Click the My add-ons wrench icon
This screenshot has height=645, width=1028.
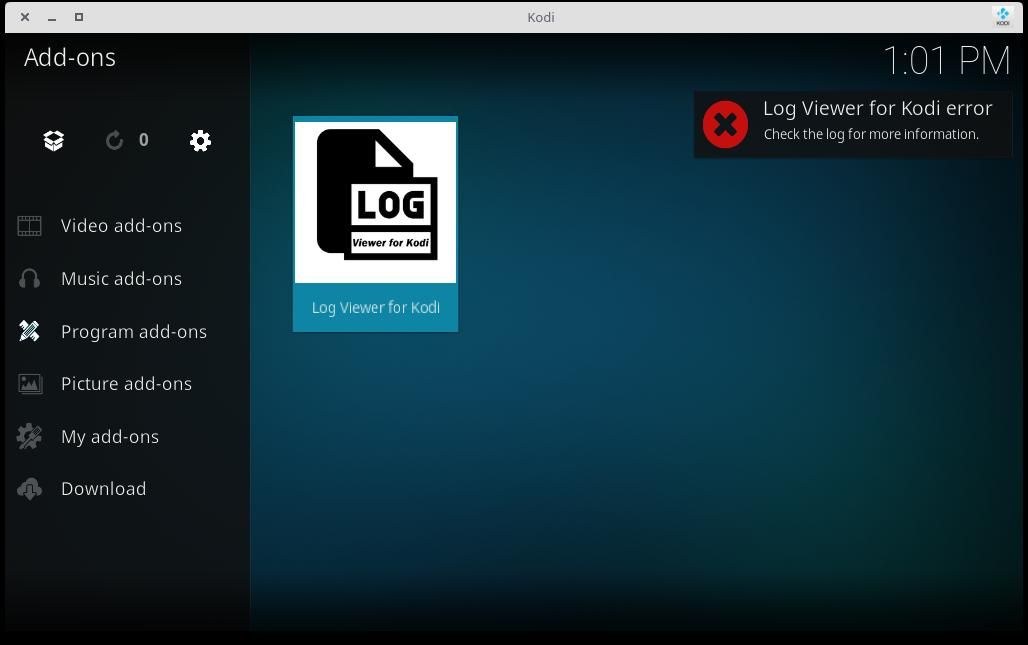[29, 436]
